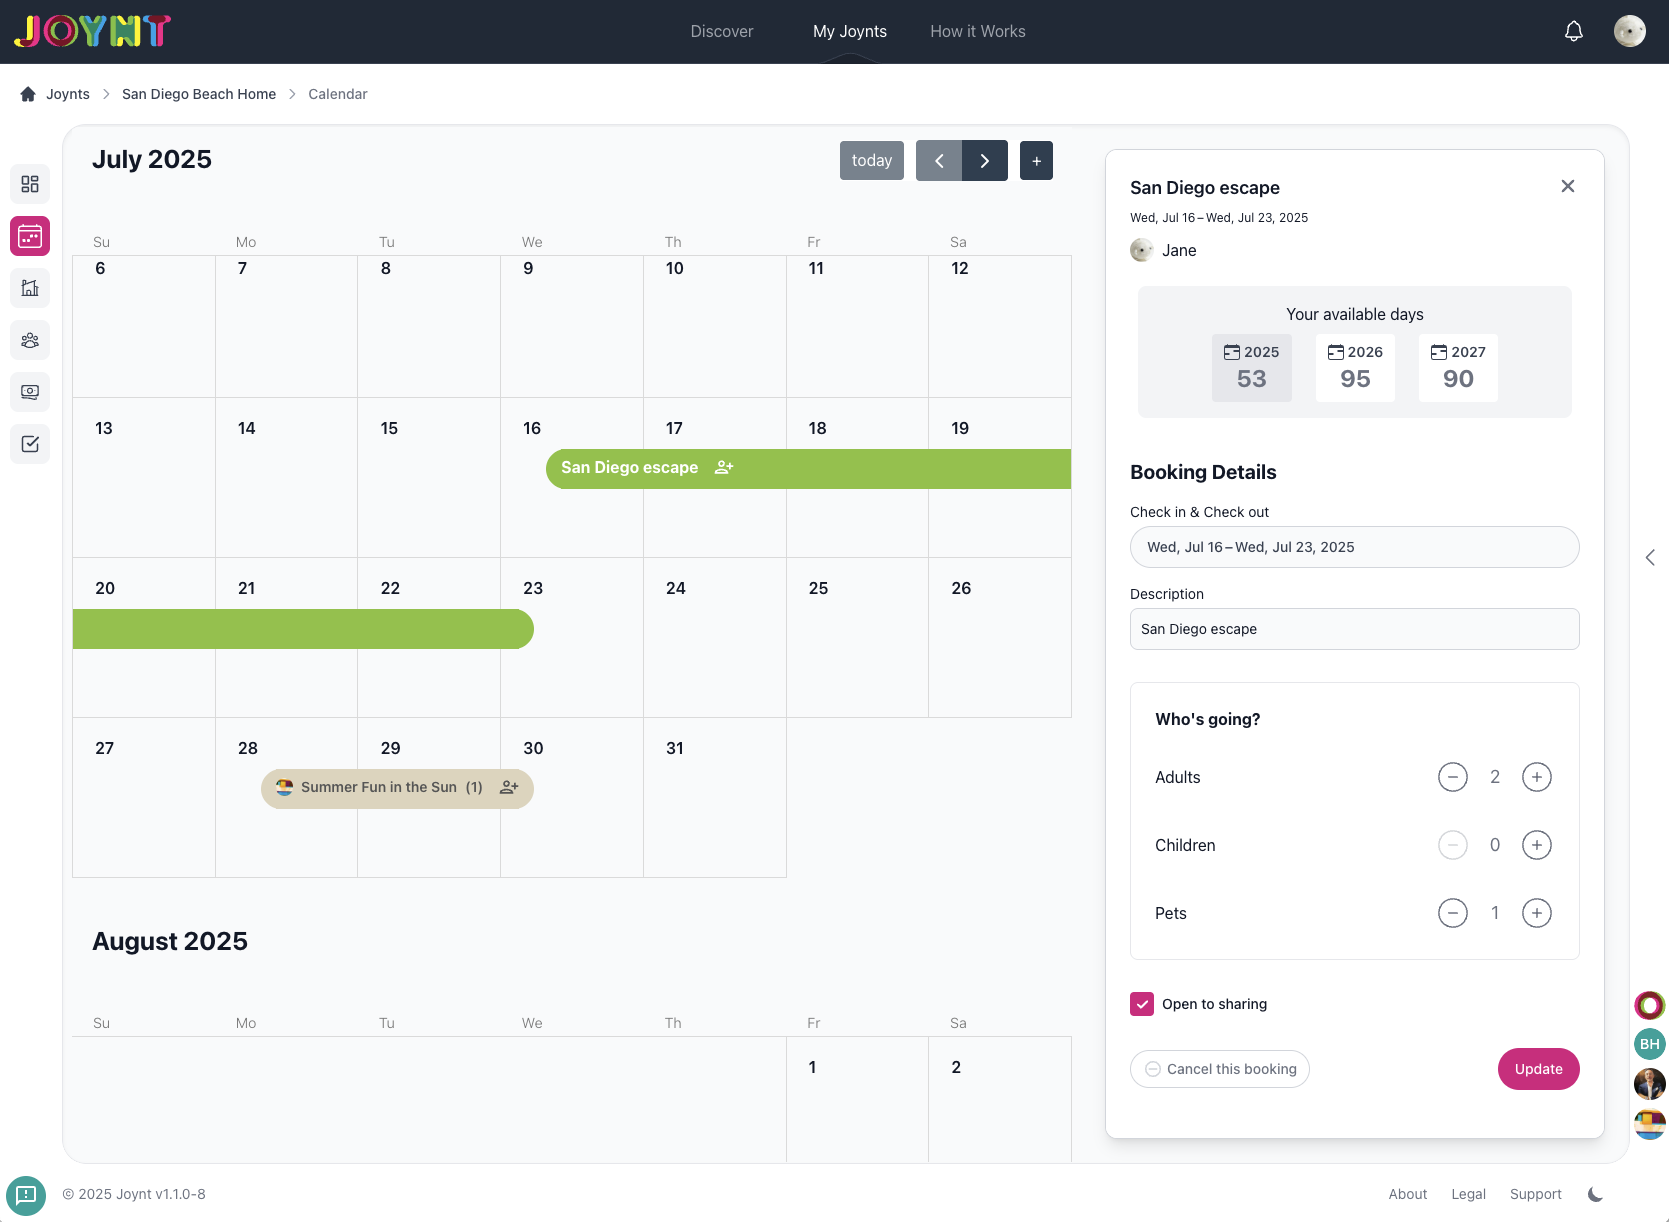1669x1222 pixels.
Task: Open the tasks checklist icon in sidebar
Action: point(30,444)
